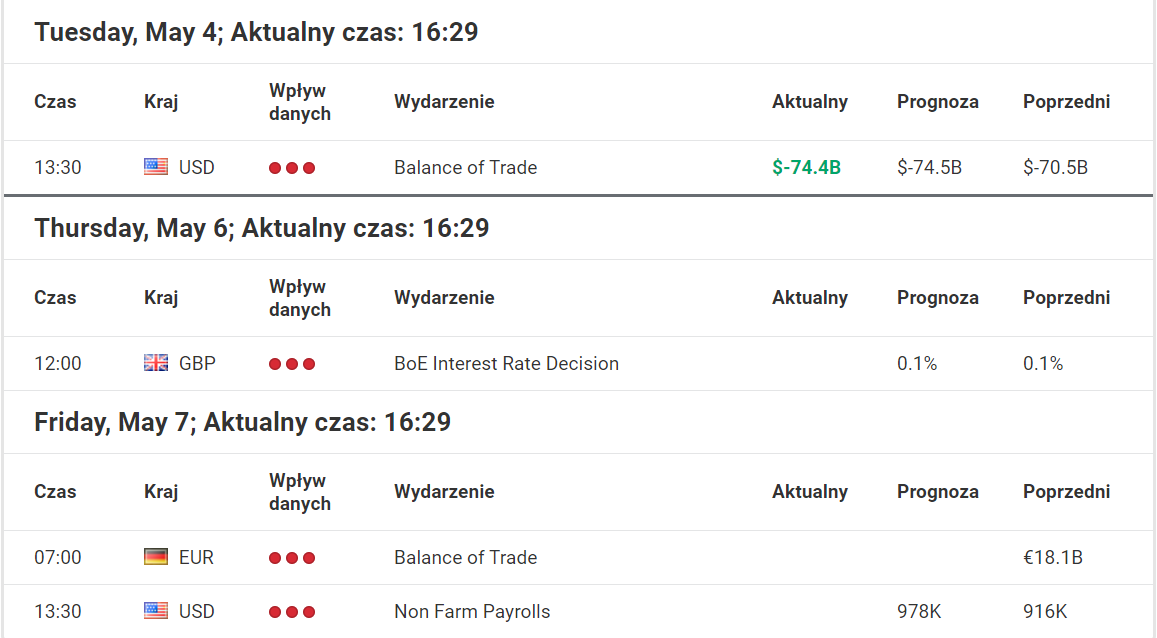The image size is (1157, 638).
Task: Click the Tuesday, May 4 section heading
Action: 256,32
